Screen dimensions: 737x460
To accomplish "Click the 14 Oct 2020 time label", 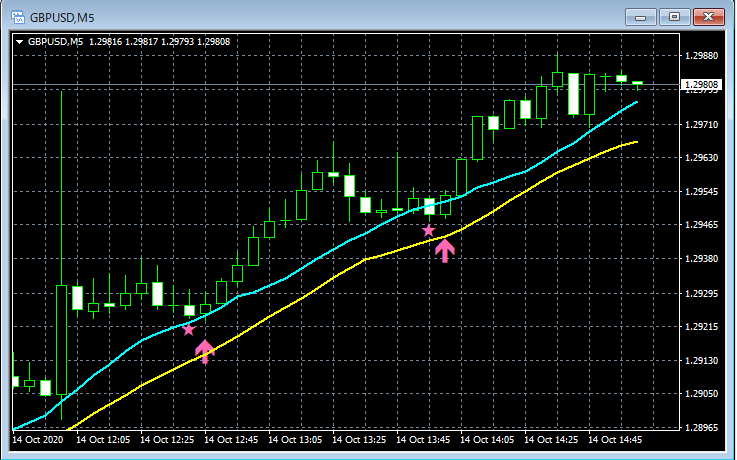I will tap(37, 440).
